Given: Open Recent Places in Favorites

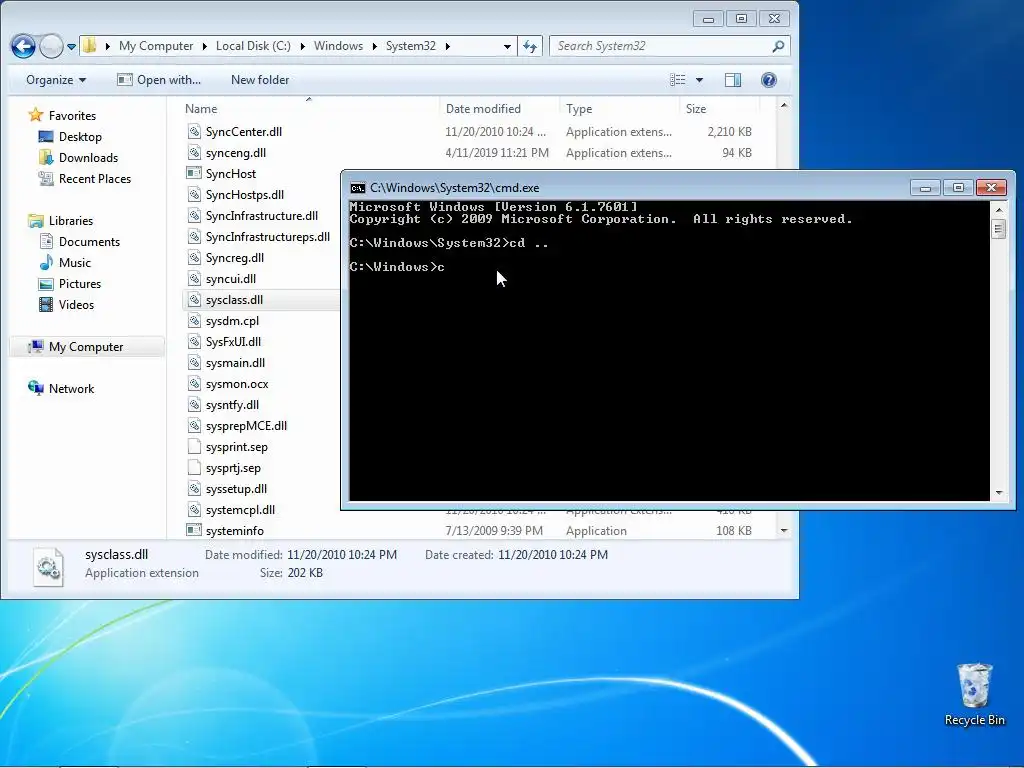Looking at the screenshot, I should (95, 178).
